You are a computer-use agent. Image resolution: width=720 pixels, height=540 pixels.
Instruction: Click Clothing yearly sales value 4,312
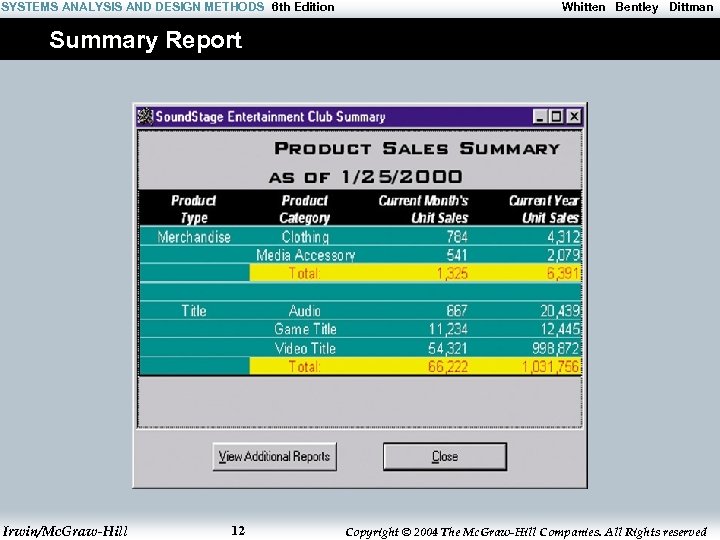coord(563,237)
